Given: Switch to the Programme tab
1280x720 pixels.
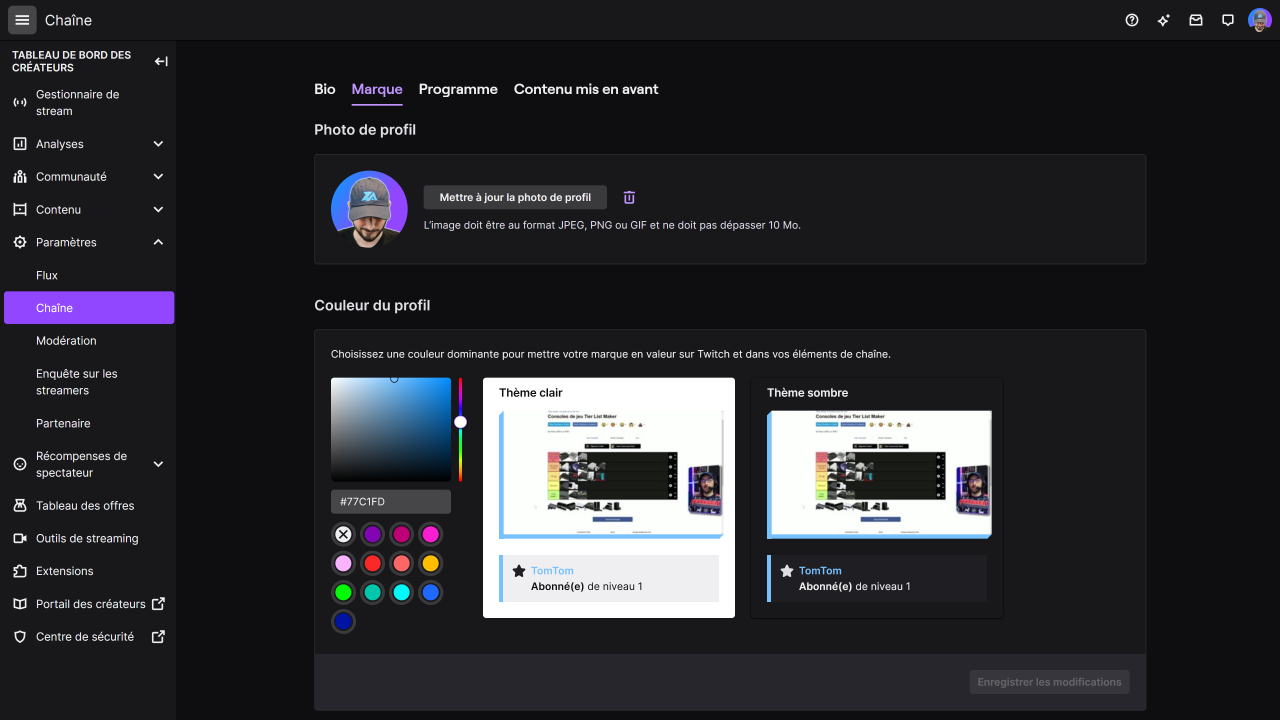Looking at the screenshot, I should 458,89.
